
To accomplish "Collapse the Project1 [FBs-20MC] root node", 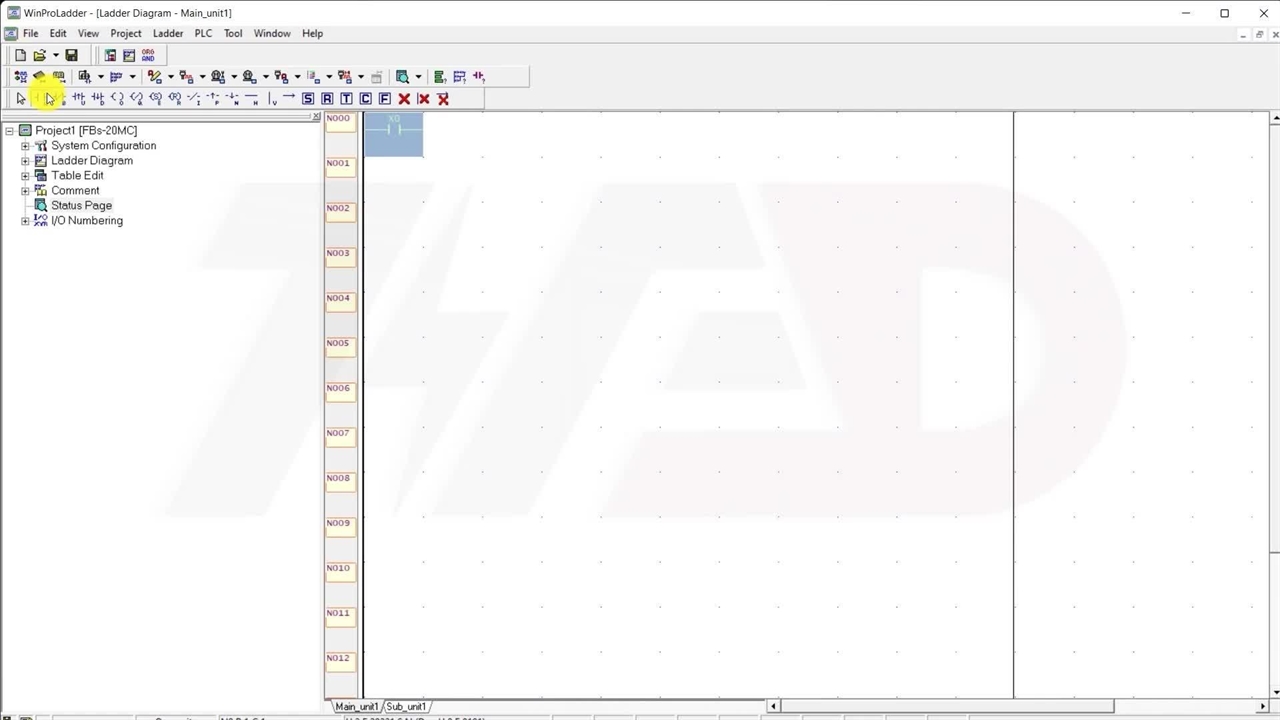I will [10, 131].
